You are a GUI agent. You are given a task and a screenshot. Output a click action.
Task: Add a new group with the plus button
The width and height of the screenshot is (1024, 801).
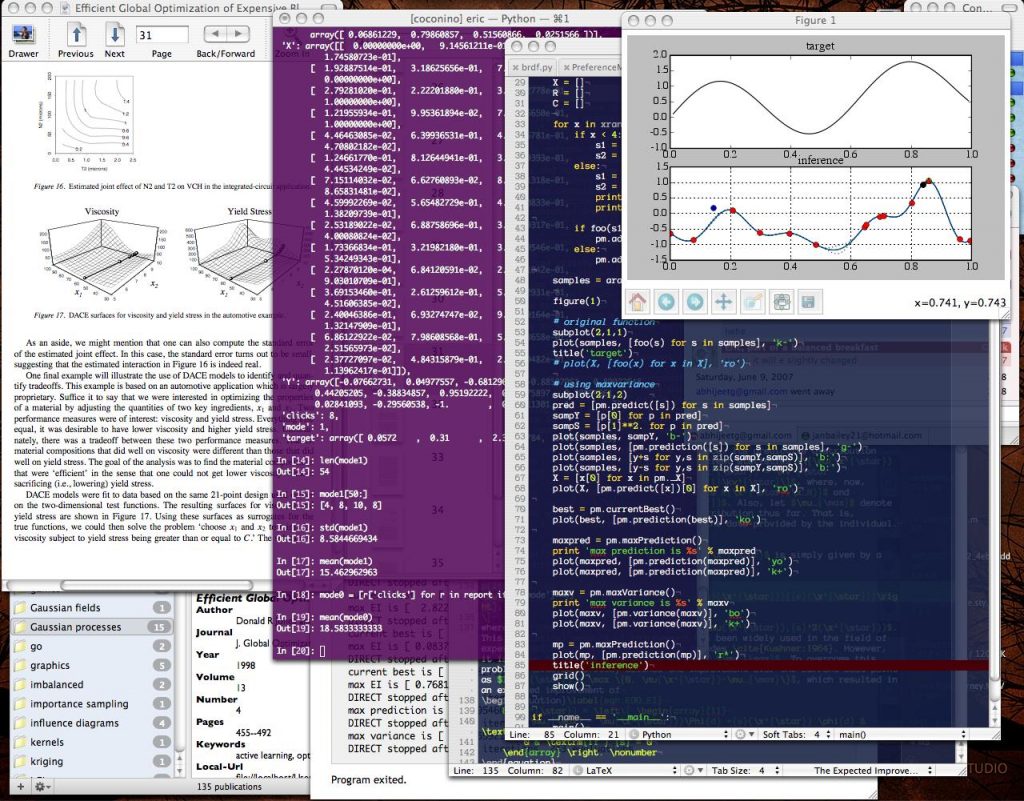(21, 786)
